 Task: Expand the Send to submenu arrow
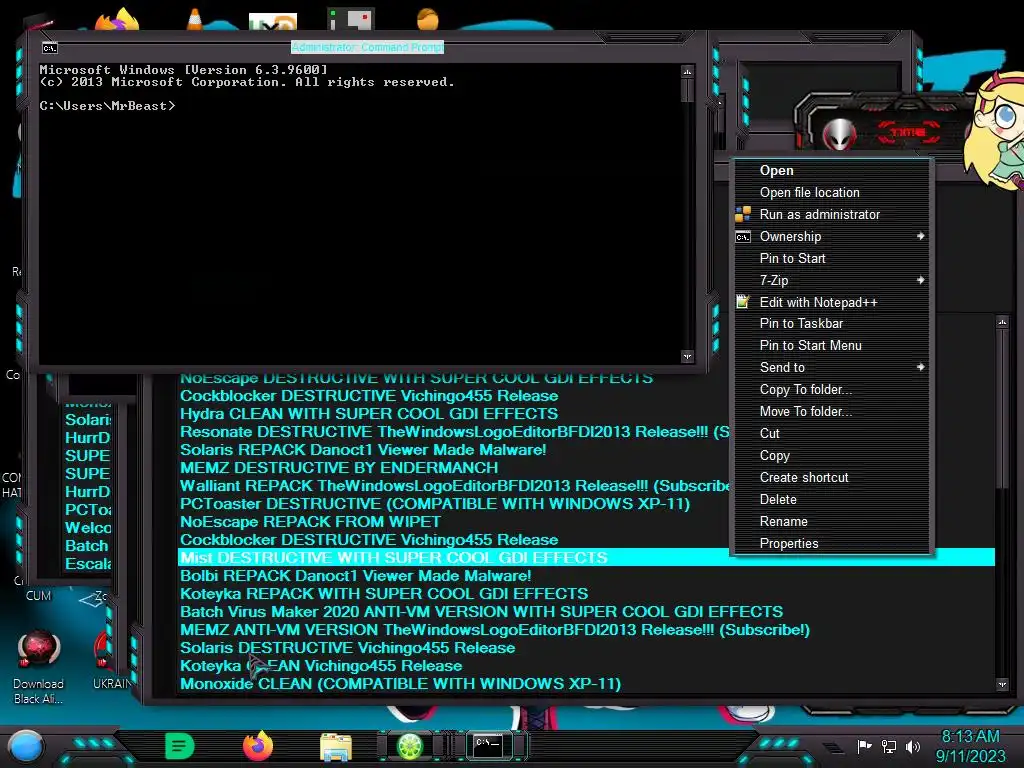coord(920,367)
